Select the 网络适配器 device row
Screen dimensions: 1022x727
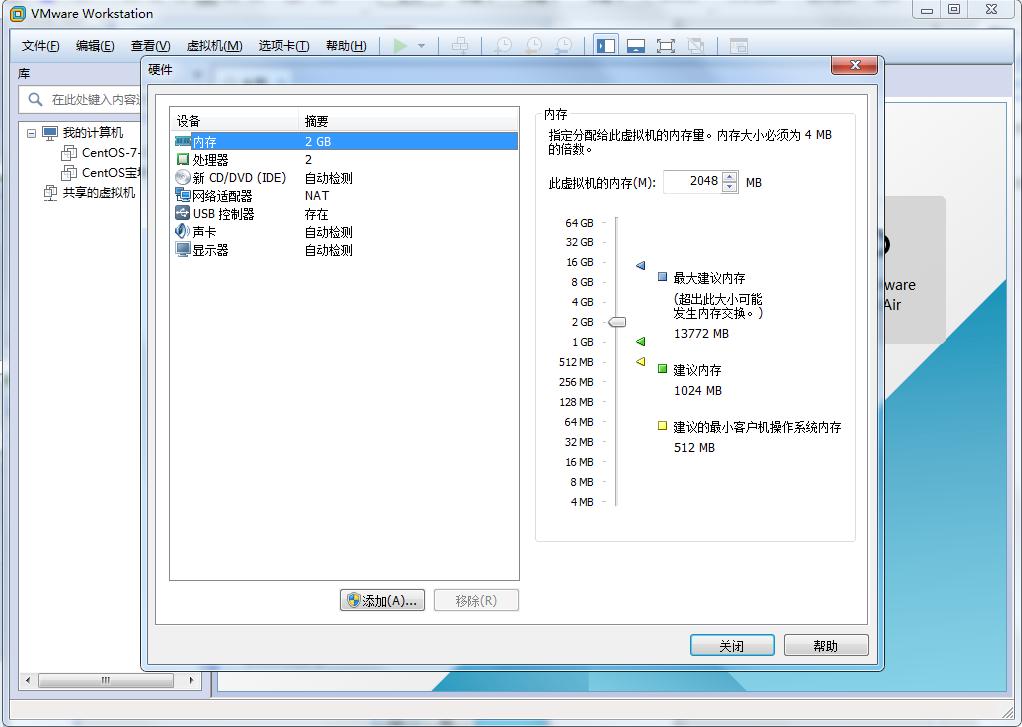tap(345, 196)
